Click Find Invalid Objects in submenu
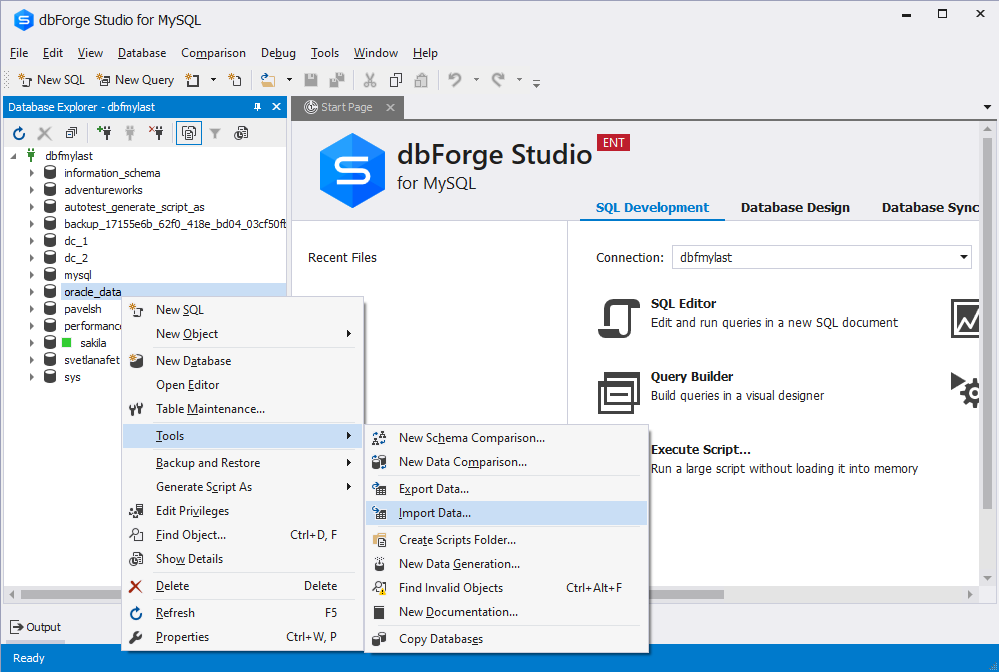 [x=507, y=589]
